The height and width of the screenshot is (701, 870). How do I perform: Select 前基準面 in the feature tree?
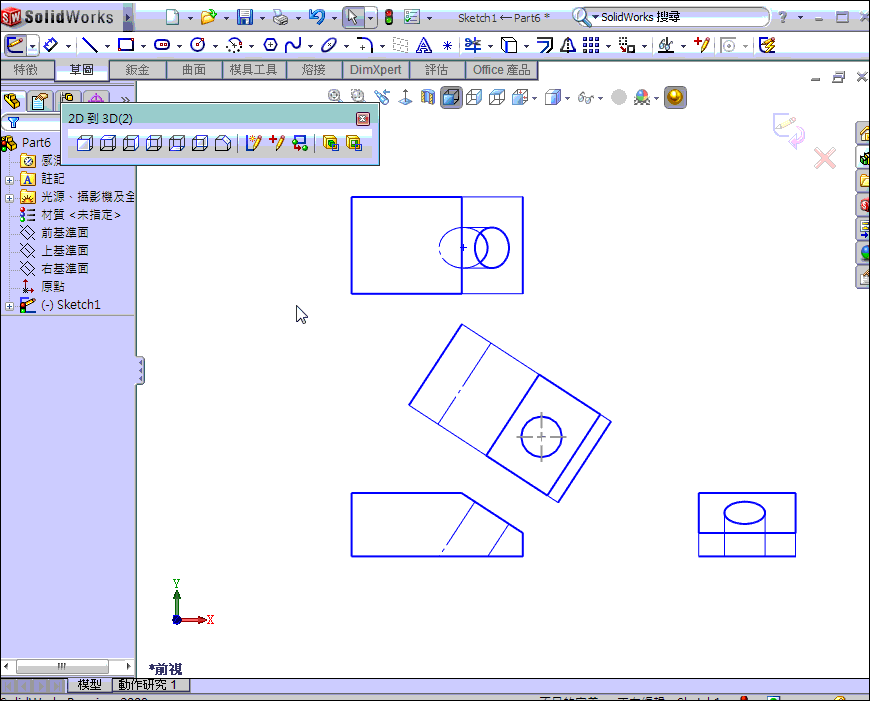[x=65, y=233]
